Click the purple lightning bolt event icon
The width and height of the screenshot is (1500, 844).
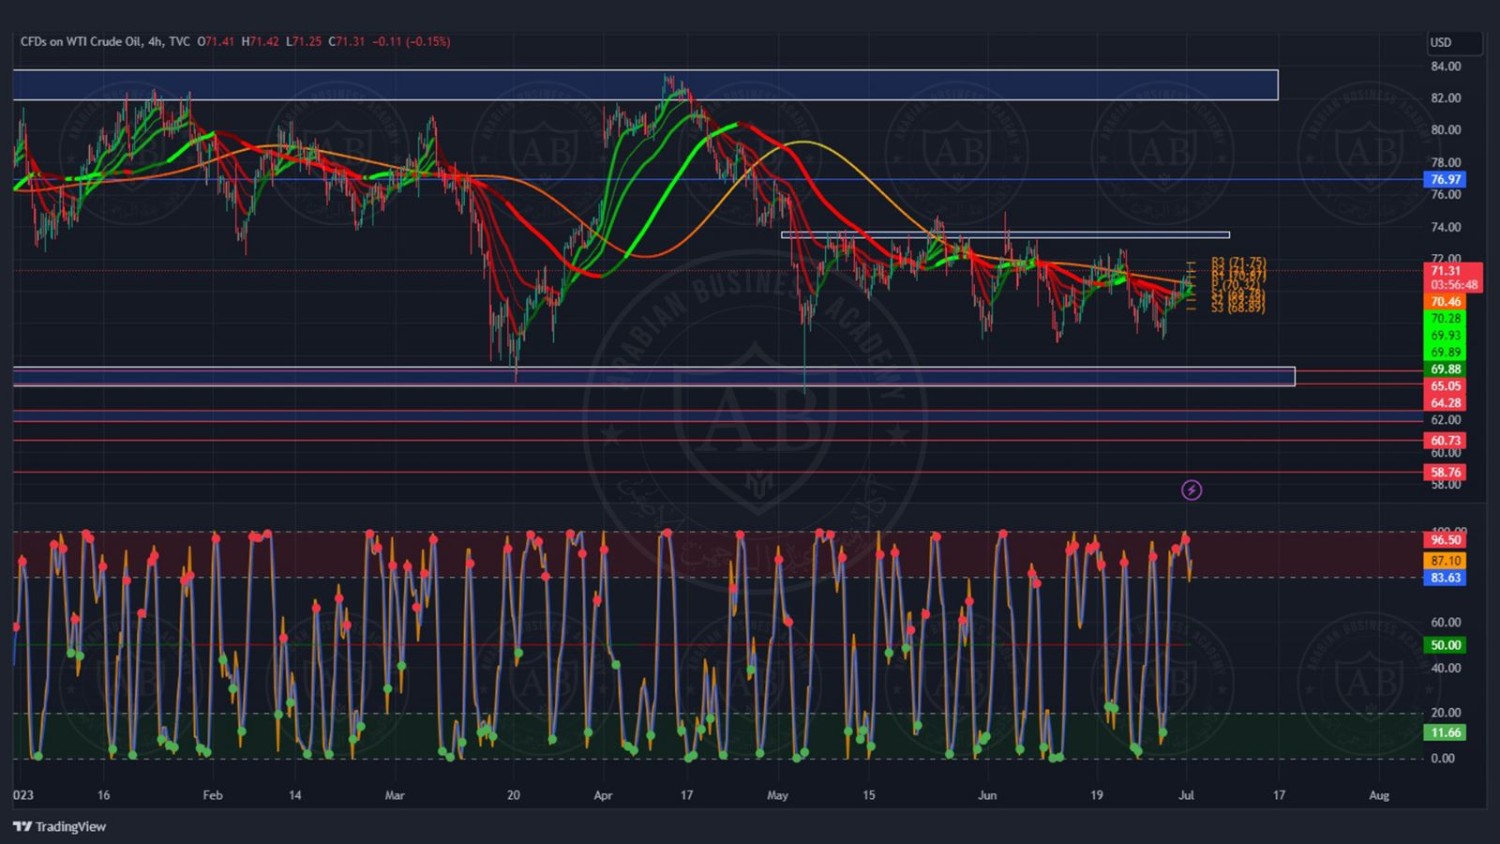pyautogui.click(x=1191, y=490)
